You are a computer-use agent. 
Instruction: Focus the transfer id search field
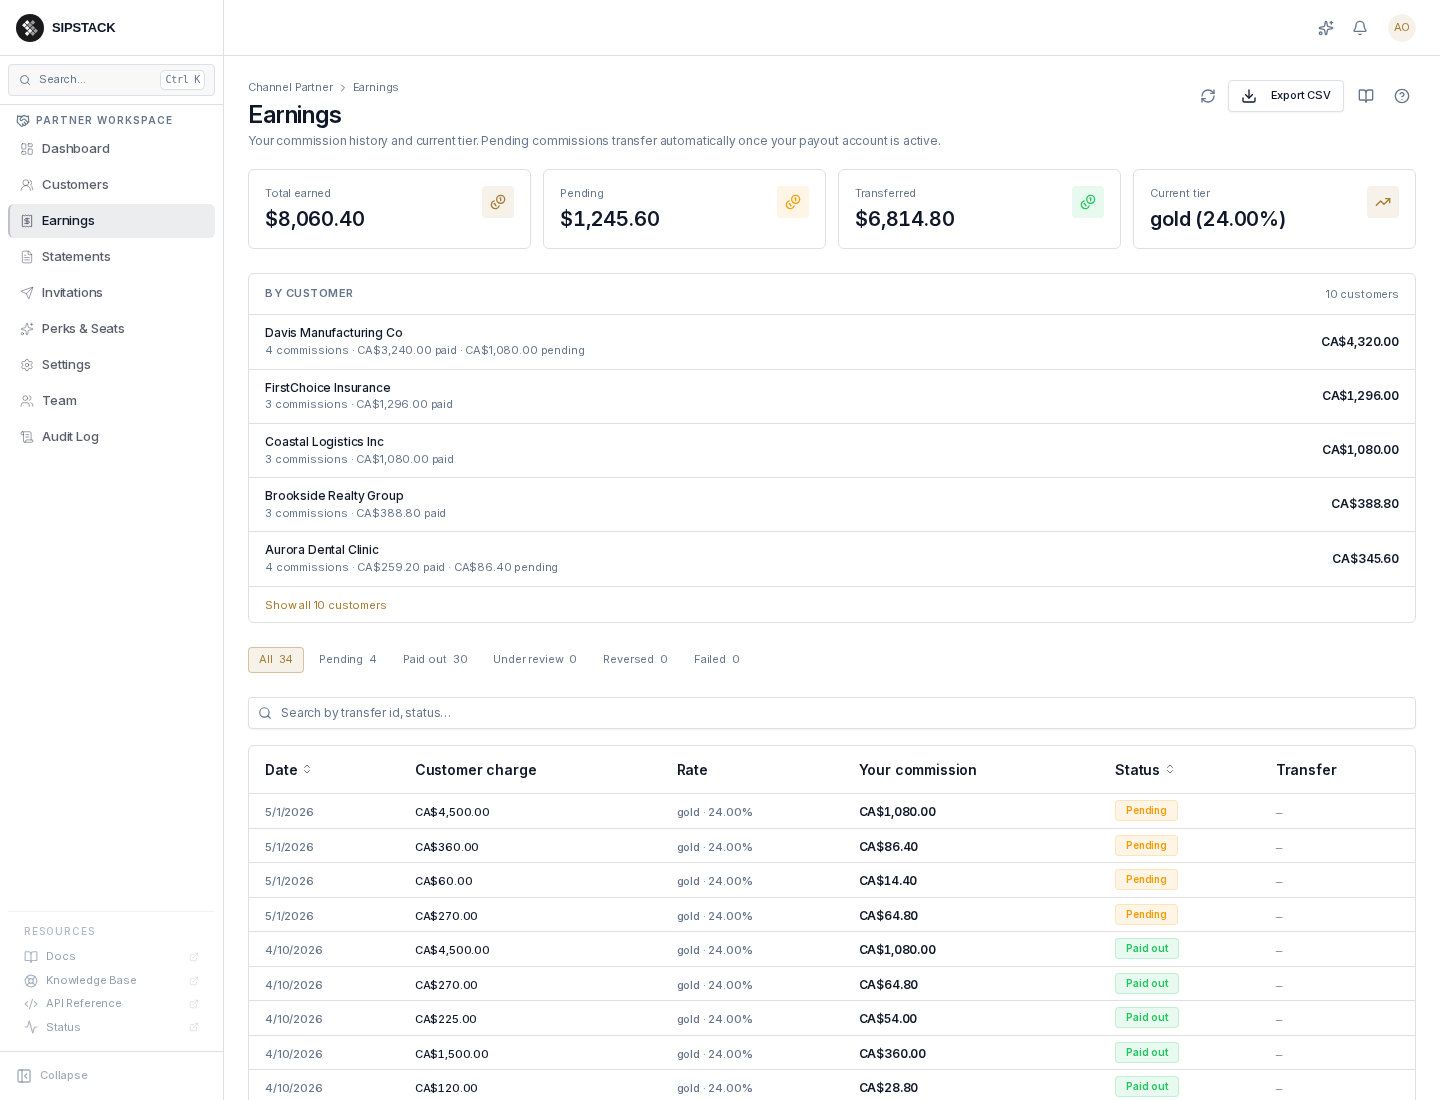point(832,713)
